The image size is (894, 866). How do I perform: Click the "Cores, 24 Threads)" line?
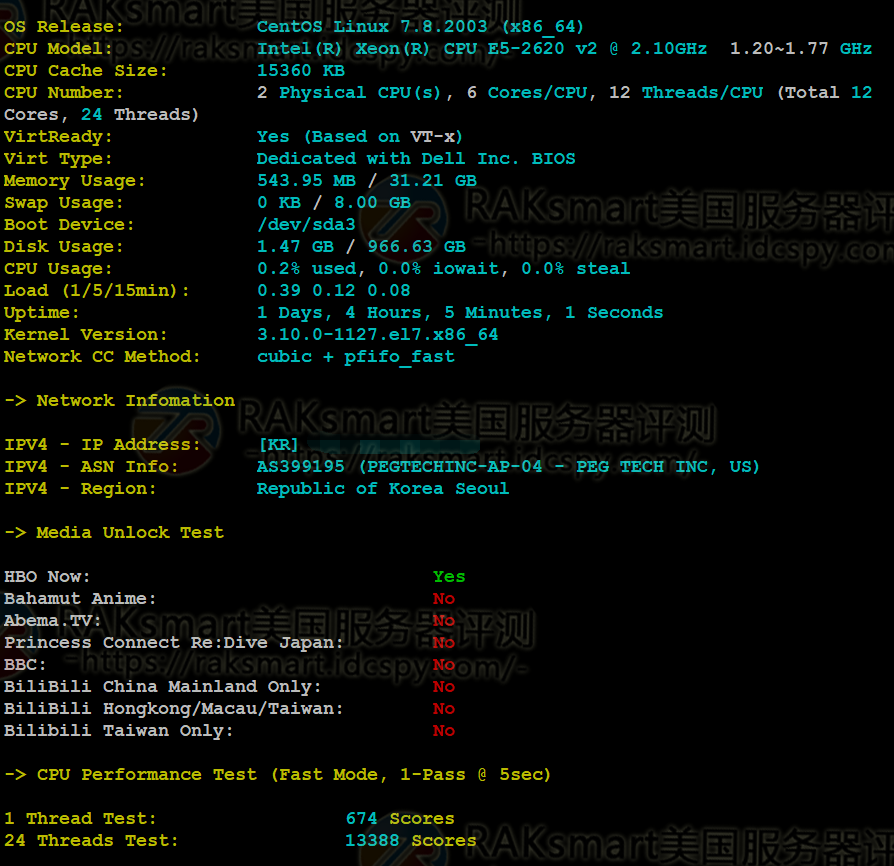(x=101, y=115)
